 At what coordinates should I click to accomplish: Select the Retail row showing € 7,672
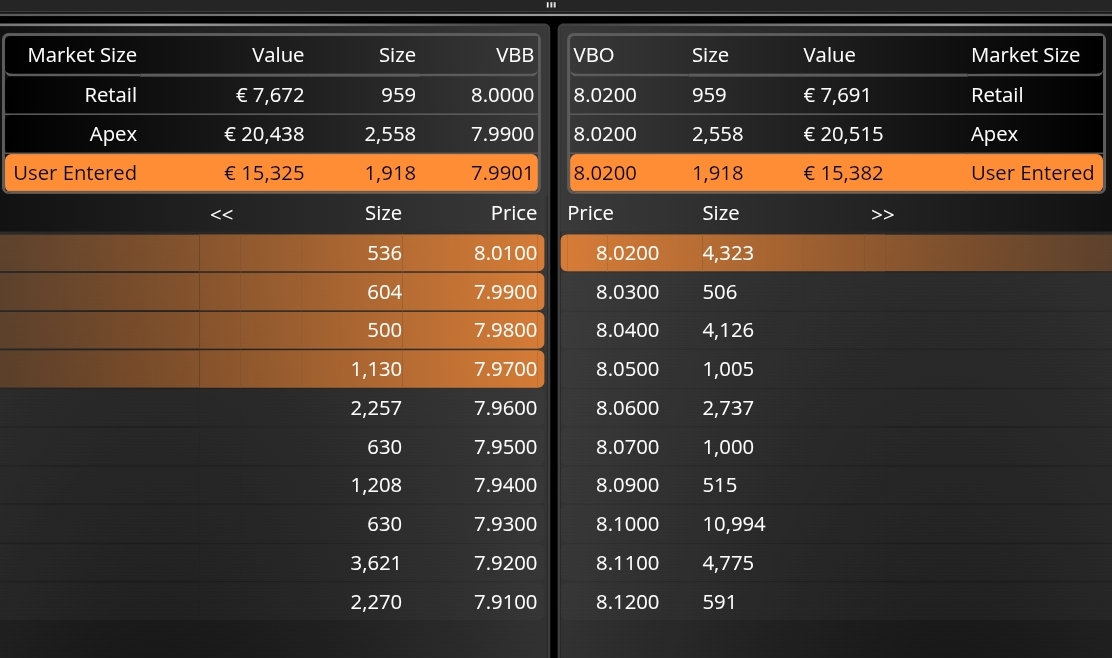tap(270, 96)
